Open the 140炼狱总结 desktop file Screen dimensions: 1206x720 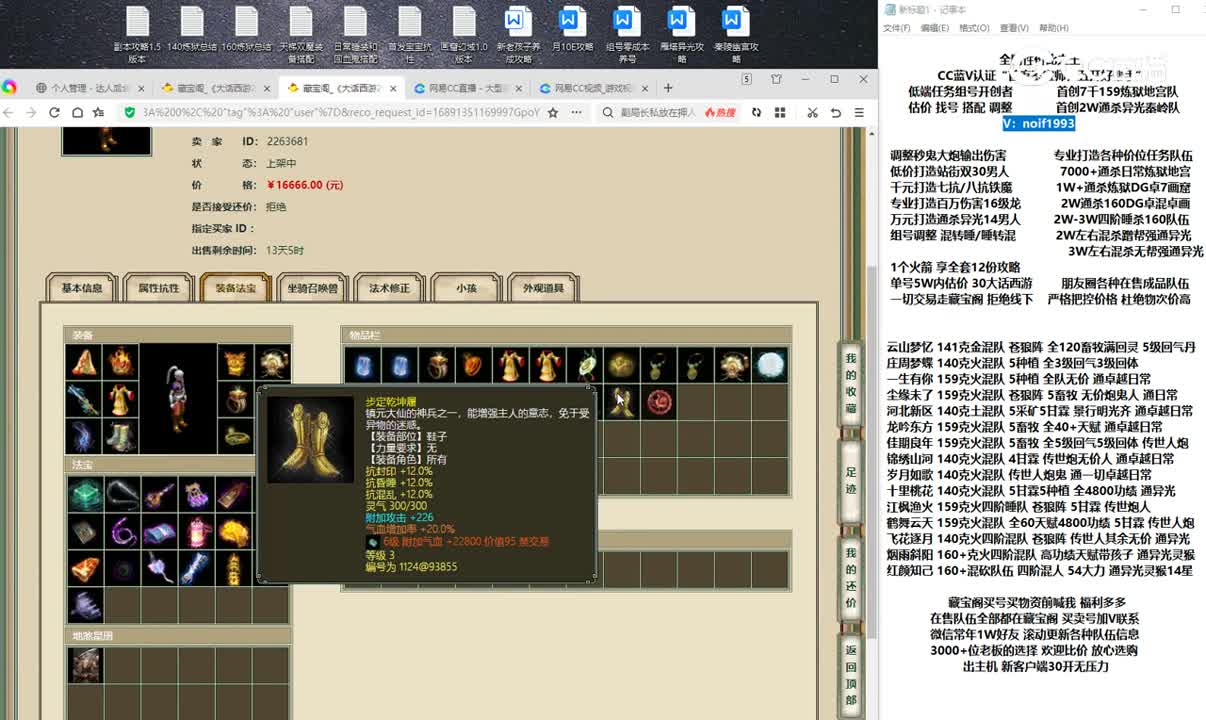click(x=192, y=28)
